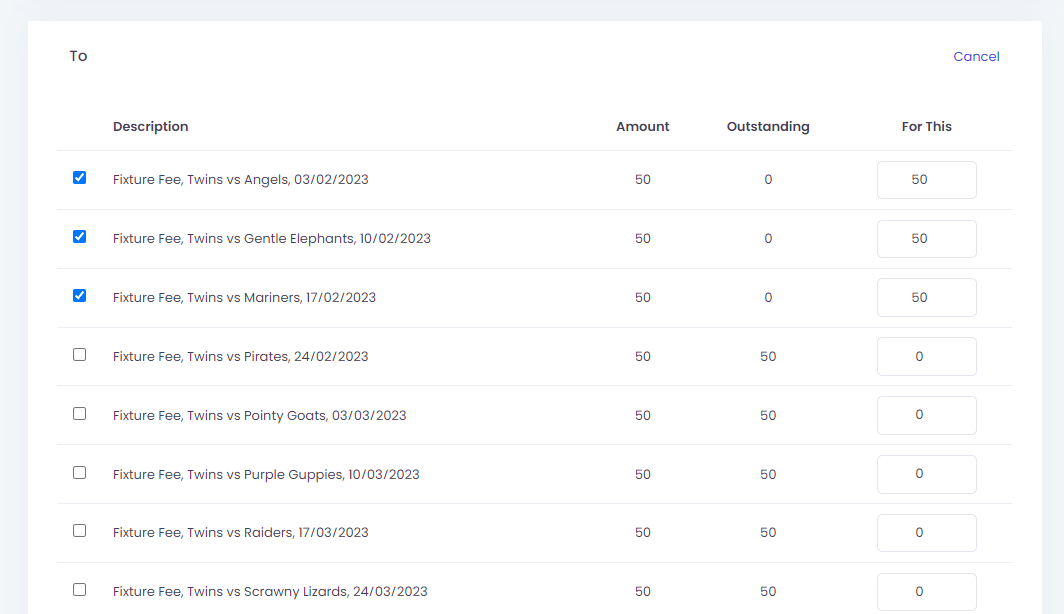Check the Twins vs Pirates checkbox
Screen dimensions: 1064x614
(79, 355)
